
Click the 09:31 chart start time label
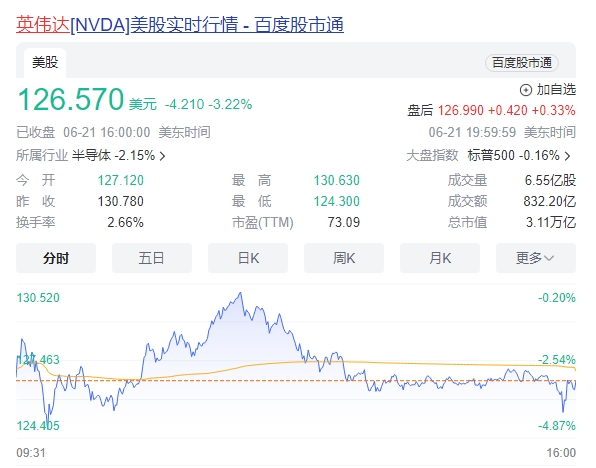pos(31,453)
